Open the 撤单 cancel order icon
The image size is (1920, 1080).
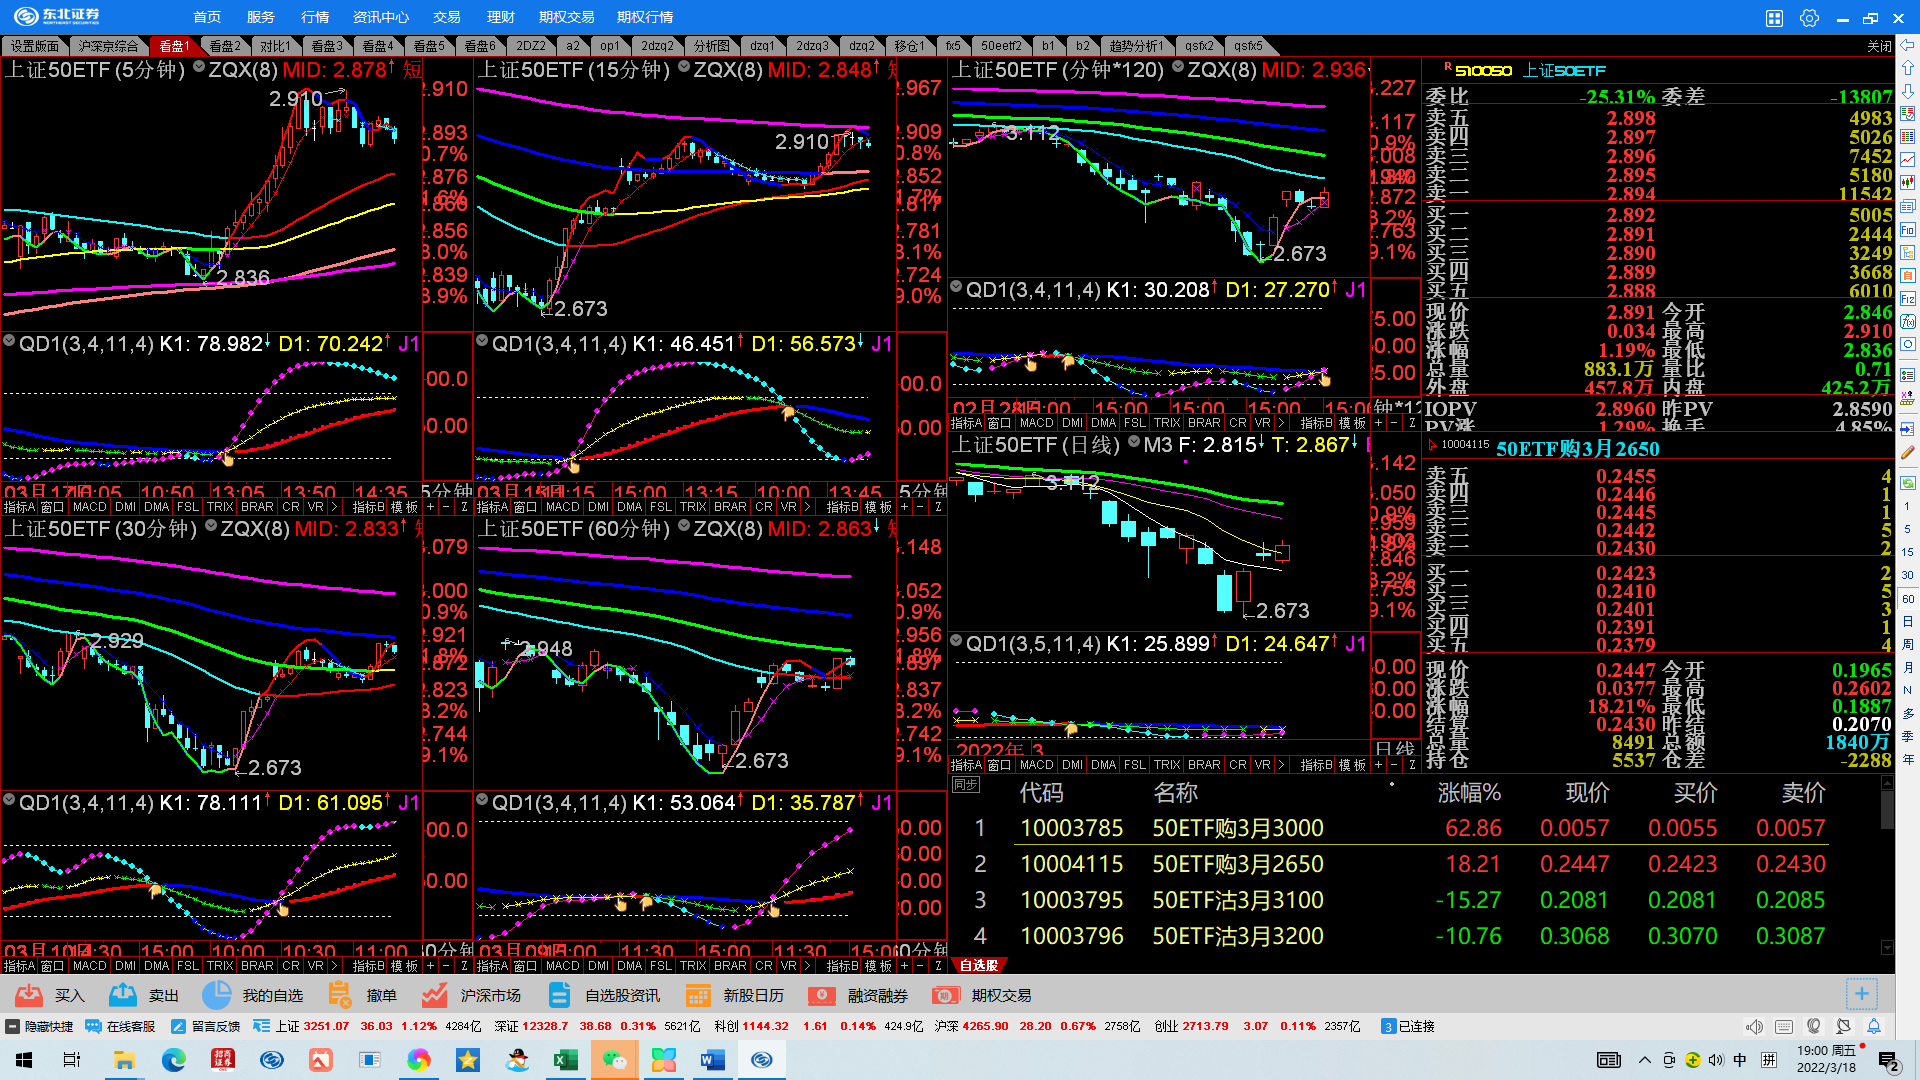click(340, 995)
